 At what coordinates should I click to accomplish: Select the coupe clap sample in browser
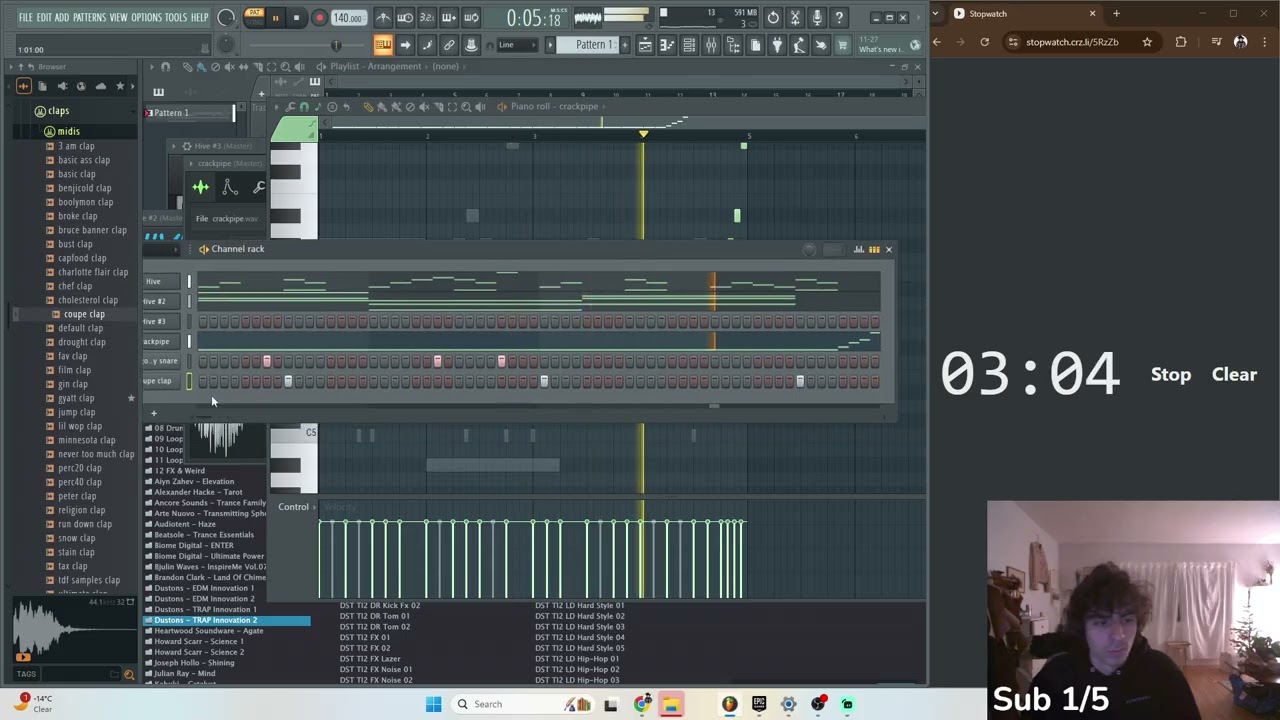click(84, 314)
